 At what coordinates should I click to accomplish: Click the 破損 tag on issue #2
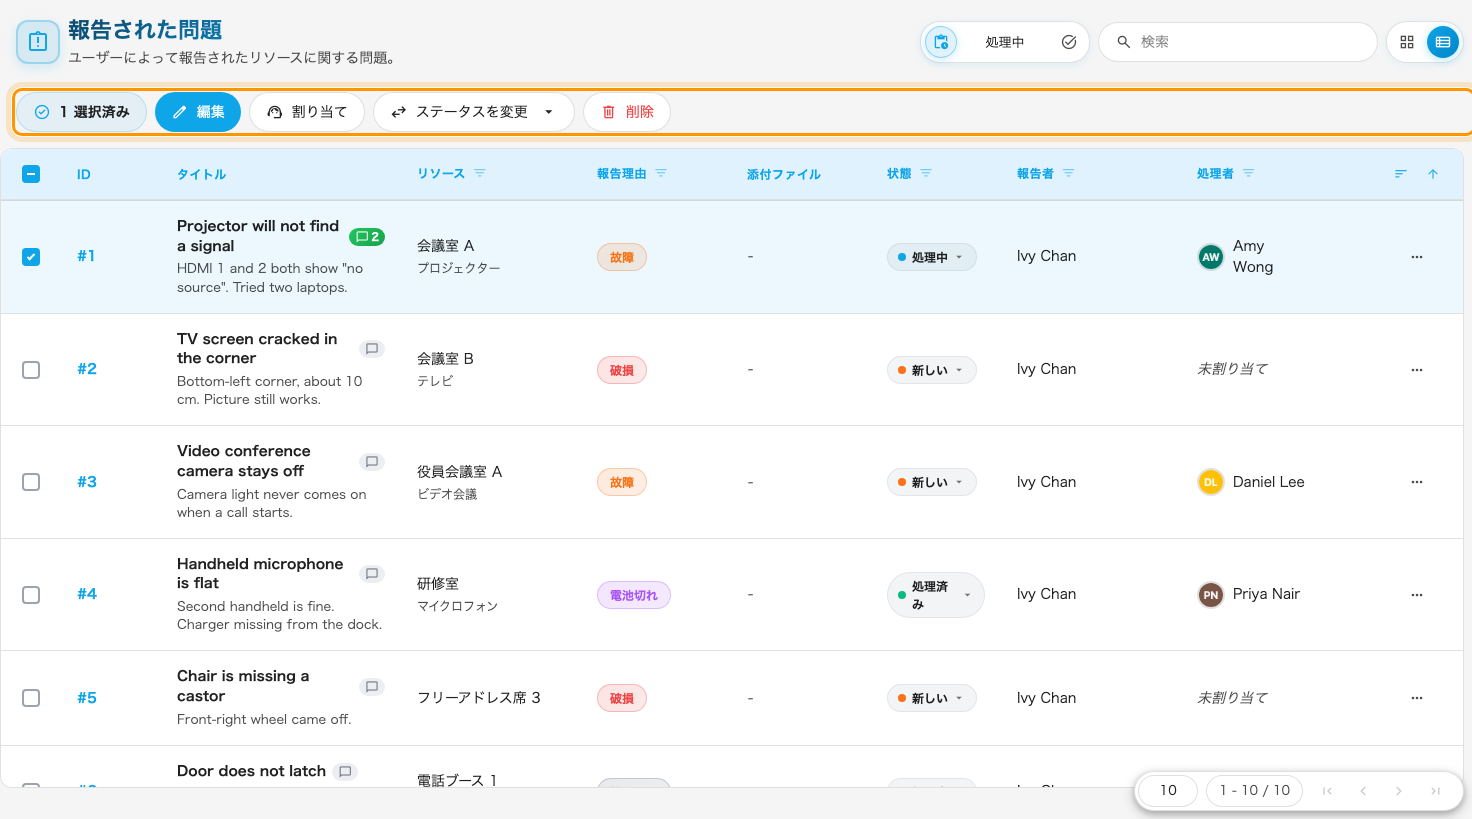click(x=622, y=370)
